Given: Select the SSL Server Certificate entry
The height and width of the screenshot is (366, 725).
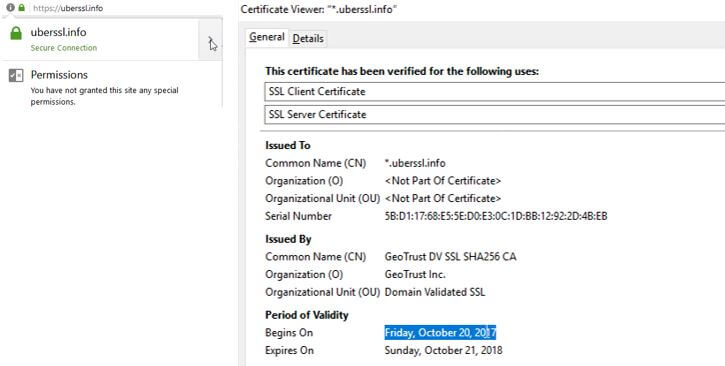Looking at the screenshot, I should point(495,115).
